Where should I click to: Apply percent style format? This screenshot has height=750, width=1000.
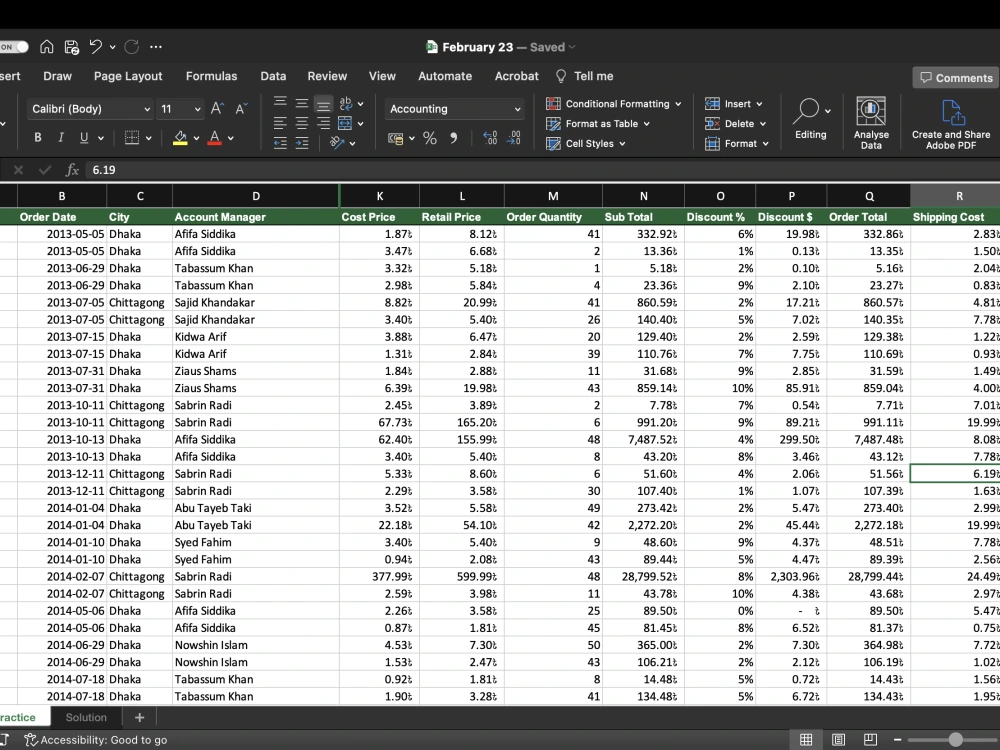(x=430, y=138)
